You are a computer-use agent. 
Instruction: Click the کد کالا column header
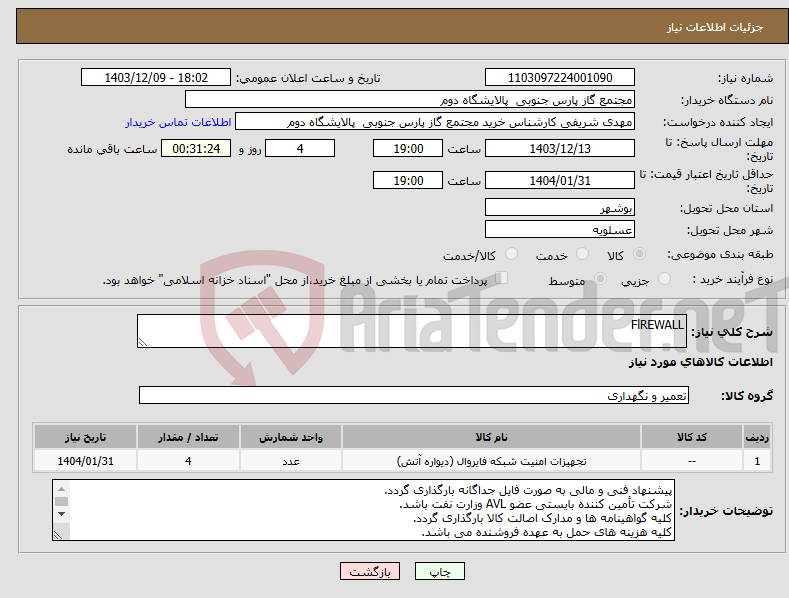click(x=691, y=437)
